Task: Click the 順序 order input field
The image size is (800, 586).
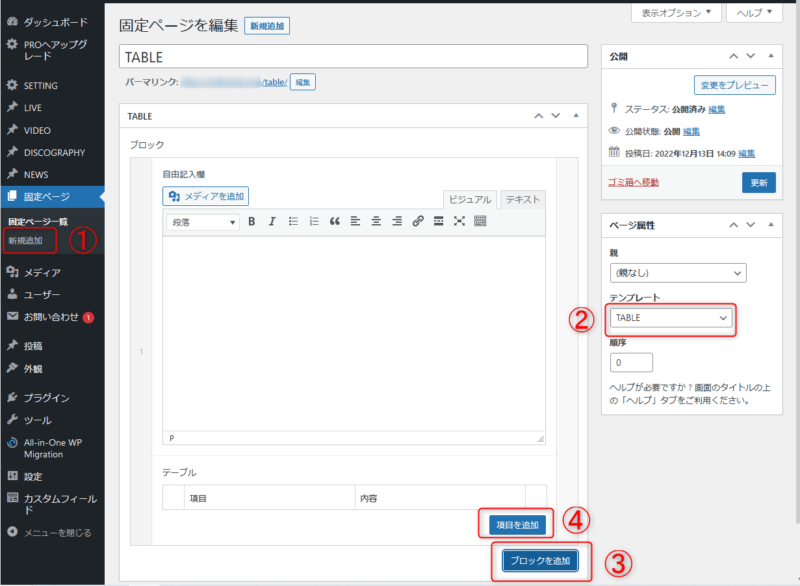Action: tap(630, 363)
